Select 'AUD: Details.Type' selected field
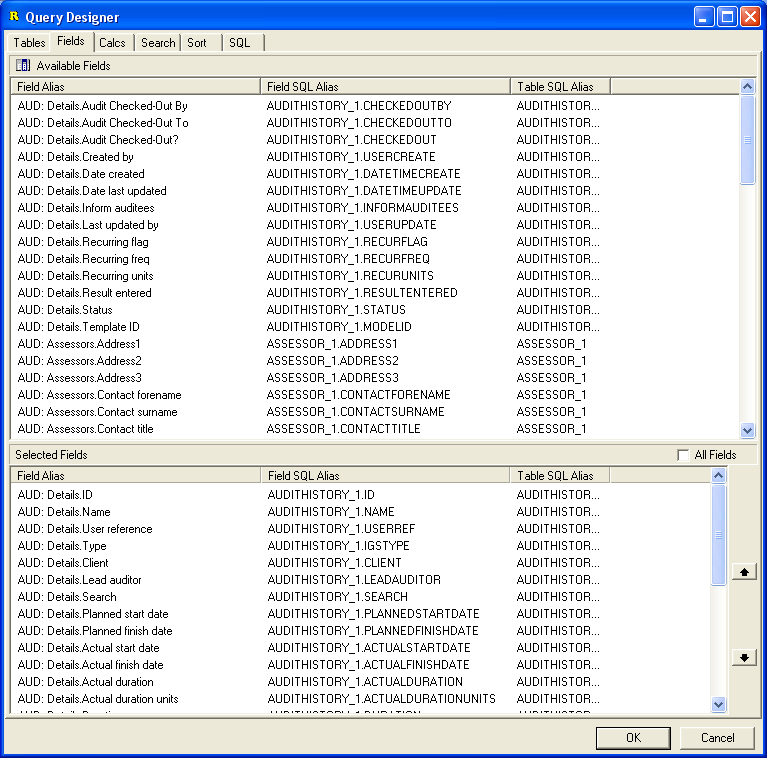The width and height of the screenshot is (767, 758). (361, 546)
